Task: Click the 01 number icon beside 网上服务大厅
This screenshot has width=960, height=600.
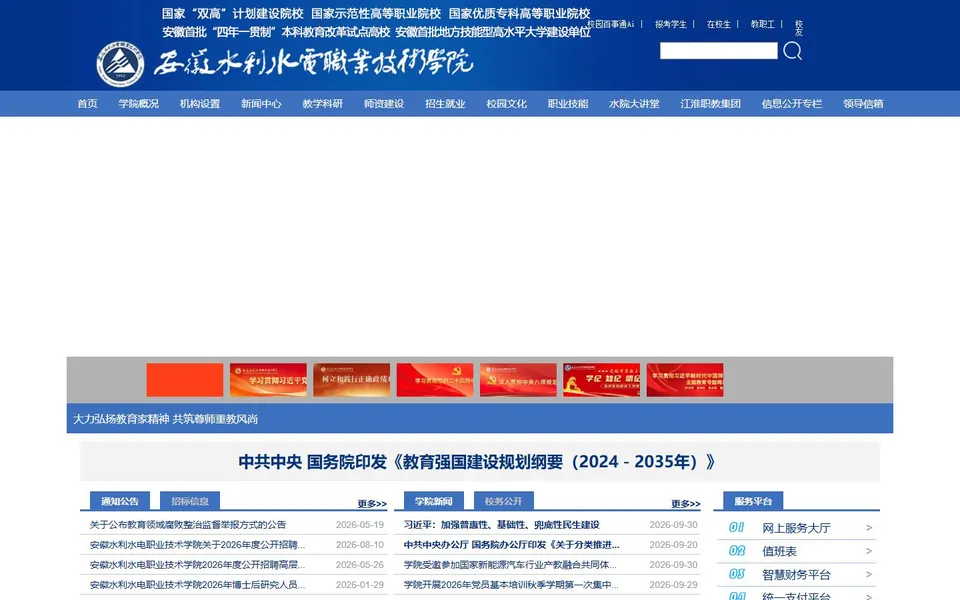Action: (737, 527)
